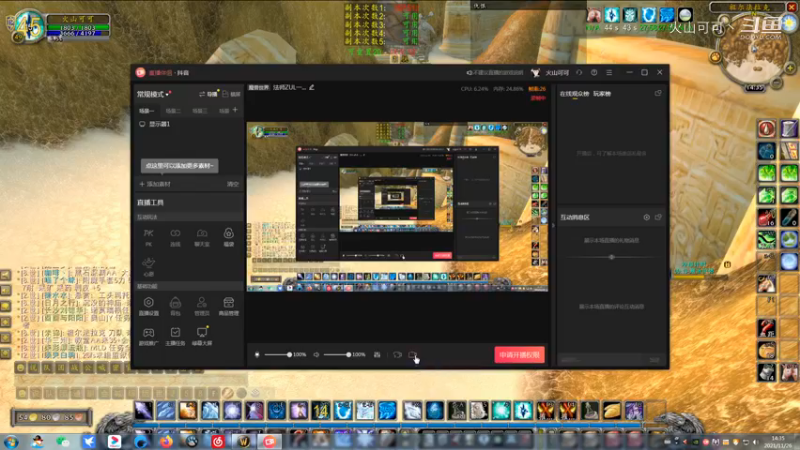The height and width of the screenshot is (450, 800).
Task: Edit the stream title with pencil icon
Action: tap(312, 87)
